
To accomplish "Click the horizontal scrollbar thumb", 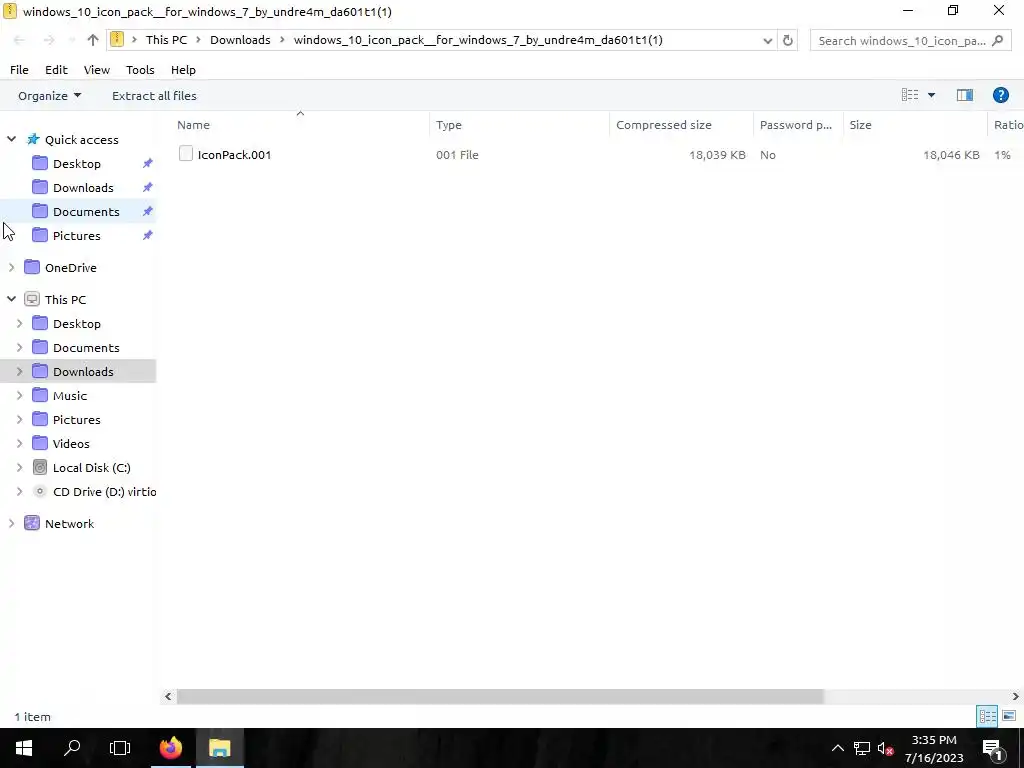I will pyautogui.click(x=500, y=696).
